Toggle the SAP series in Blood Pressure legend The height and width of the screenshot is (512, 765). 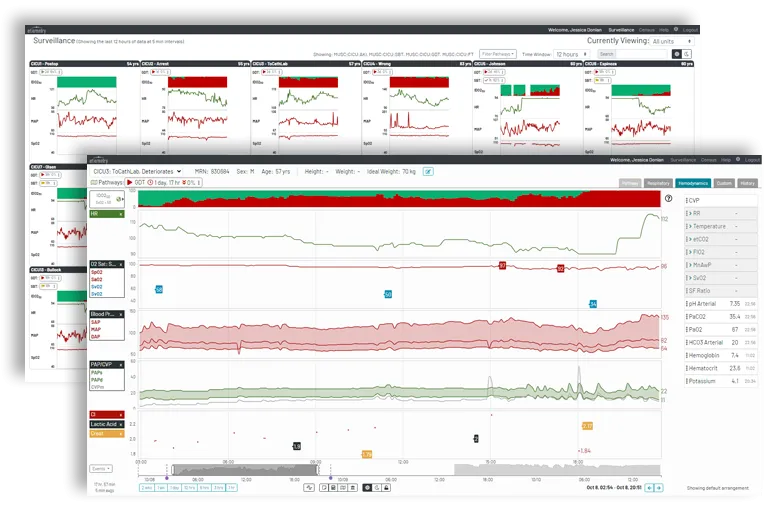pos(96,322)
